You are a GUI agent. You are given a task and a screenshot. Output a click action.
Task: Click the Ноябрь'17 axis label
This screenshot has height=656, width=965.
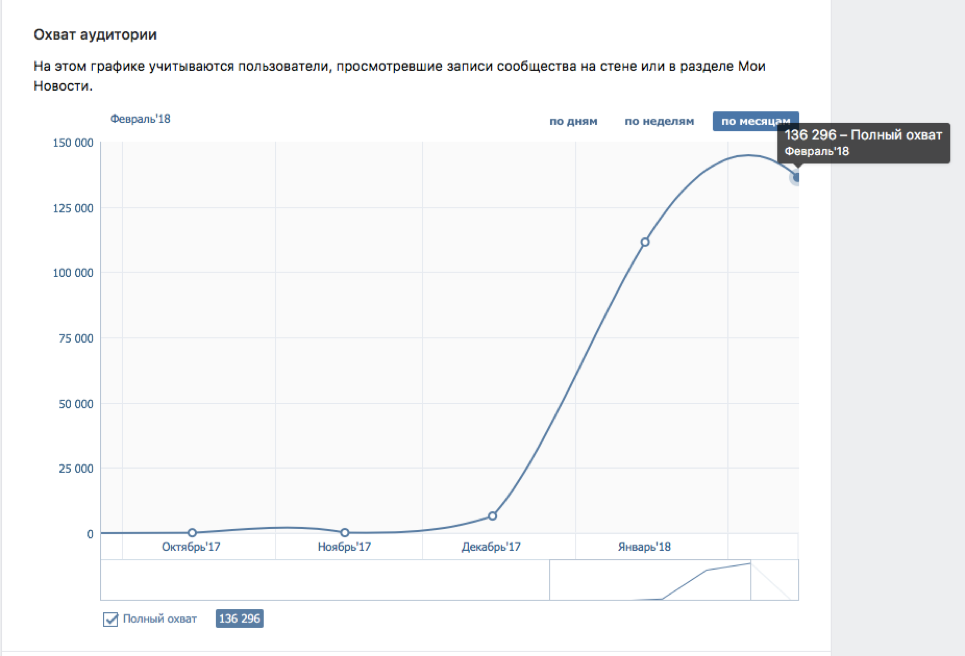point(344,547)
